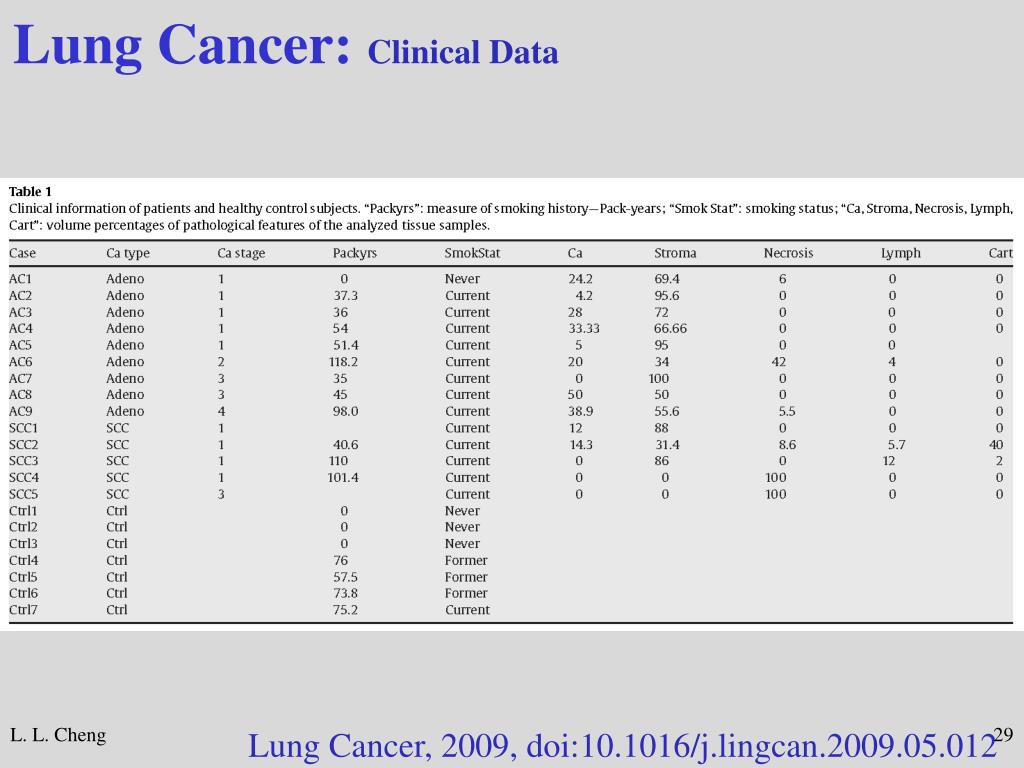Viewport: 1024px width, 768px height.
Task: Select the 'AC4' case cell
Action: click(20, 328)
